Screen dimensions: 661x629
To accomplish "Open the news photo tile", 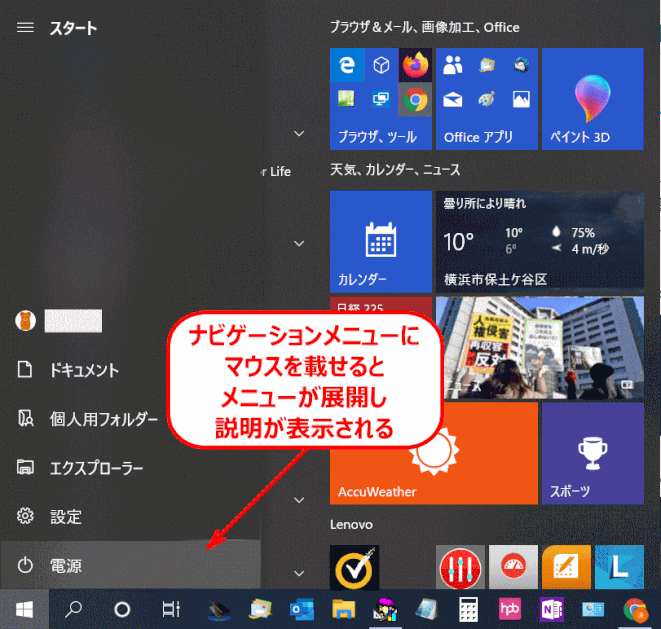I will pos(540,348).
